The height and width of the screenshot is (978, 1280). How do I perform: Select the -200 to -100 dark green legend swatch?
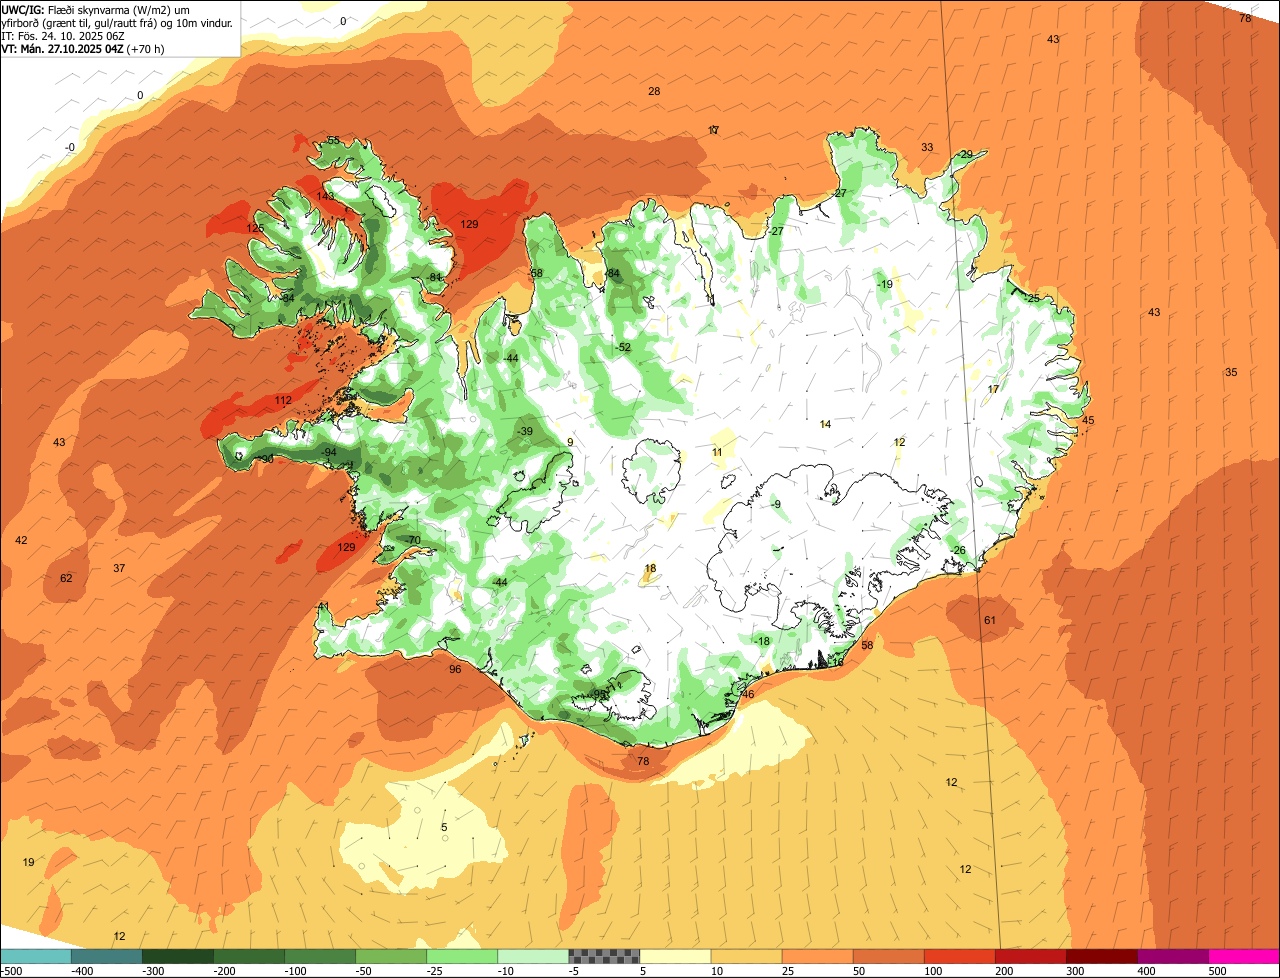pyautogui.click(x=249, y=956)
